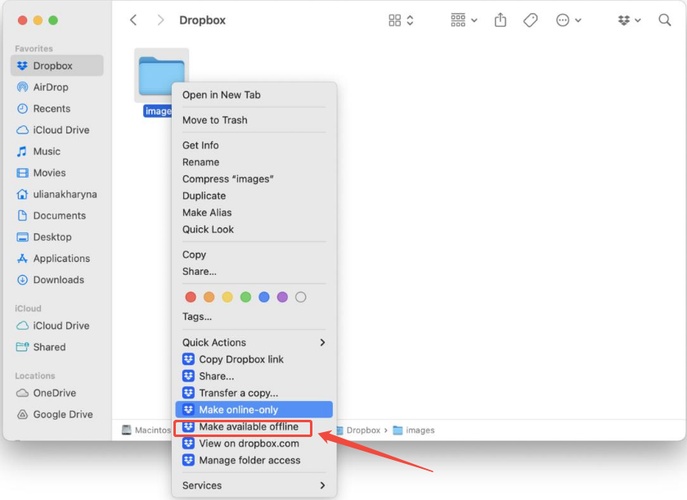Apply the purple tag color
This screenshot has height=500, width=687.
283,297
